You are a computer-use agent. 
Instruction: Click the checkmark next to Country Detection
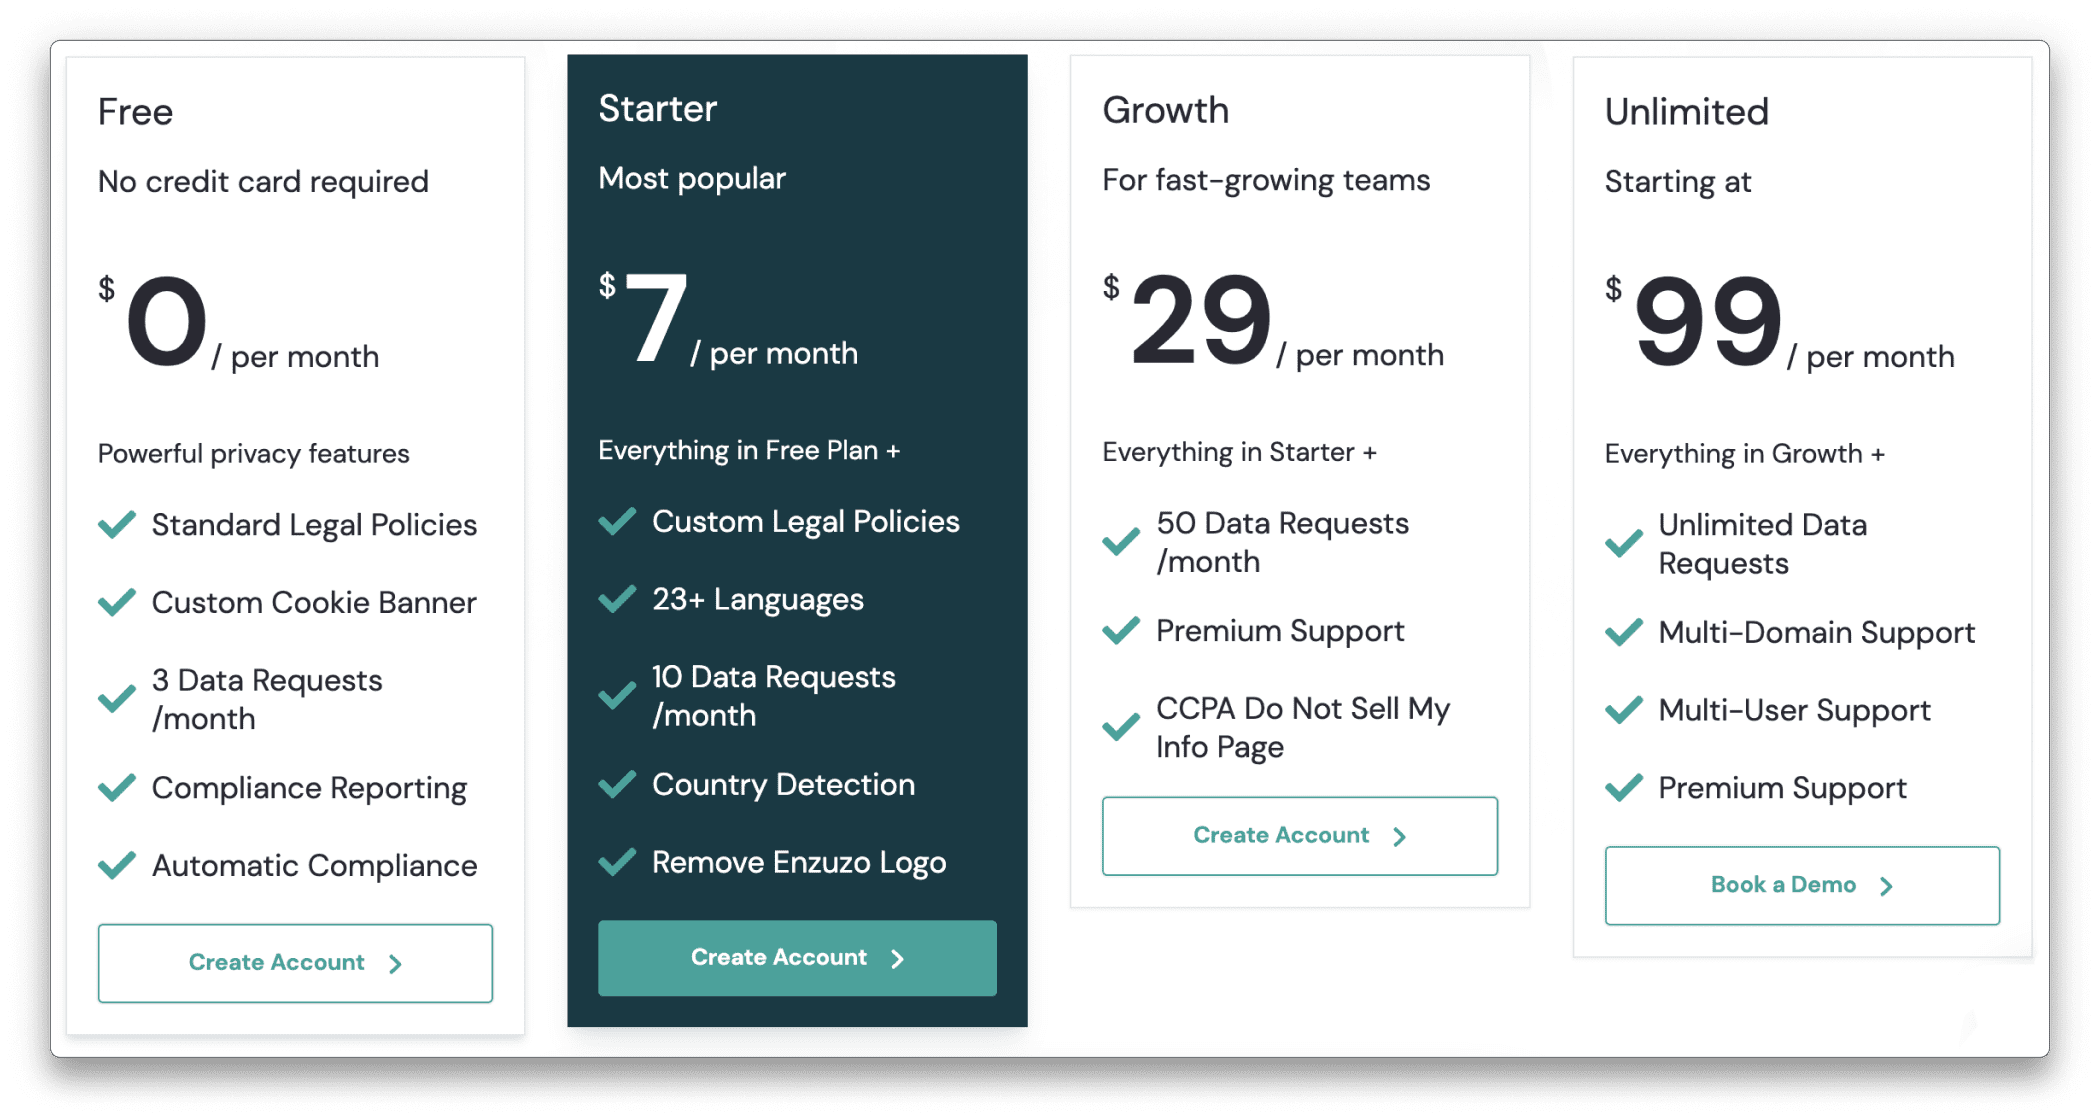(617, 784)
